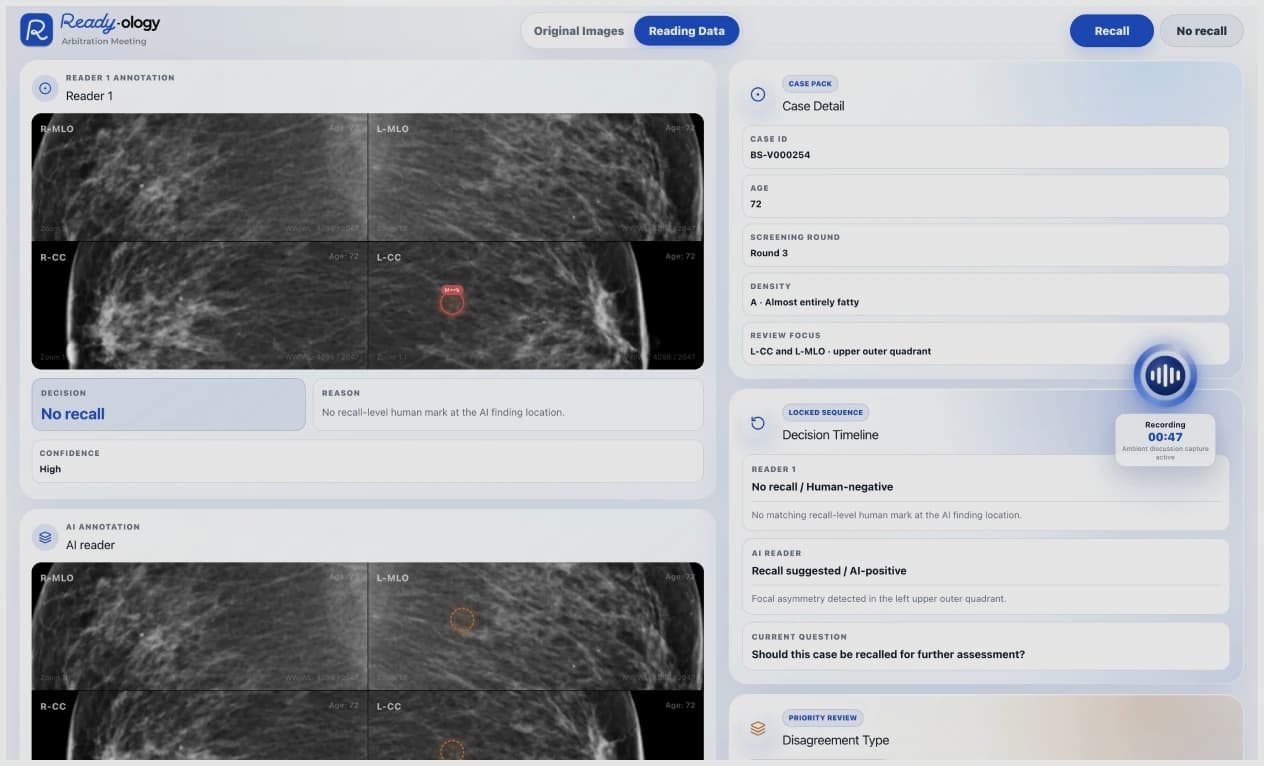Click the 'CASE PACK' badge
Viewport: 1264px width, 766px height.
810,84
